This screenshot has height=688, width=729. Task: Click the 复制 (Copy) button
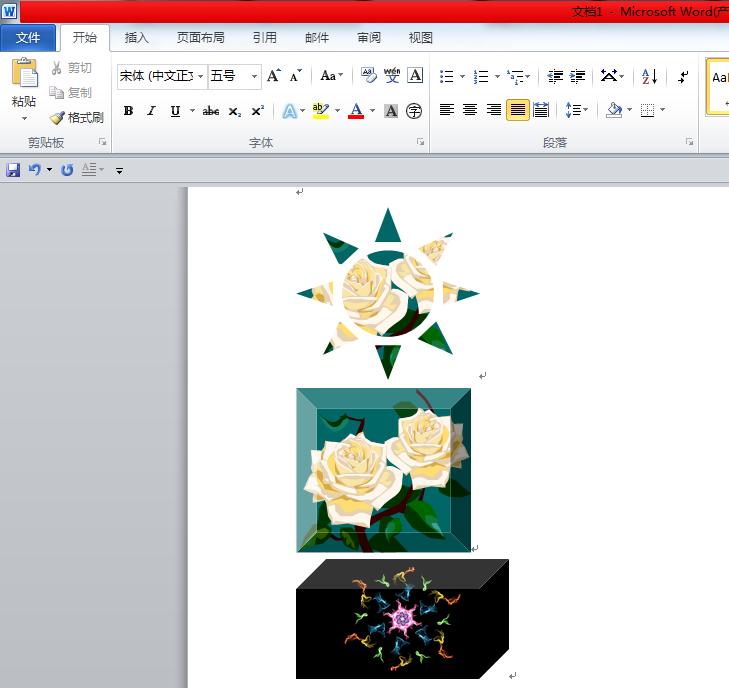[72, 93]
